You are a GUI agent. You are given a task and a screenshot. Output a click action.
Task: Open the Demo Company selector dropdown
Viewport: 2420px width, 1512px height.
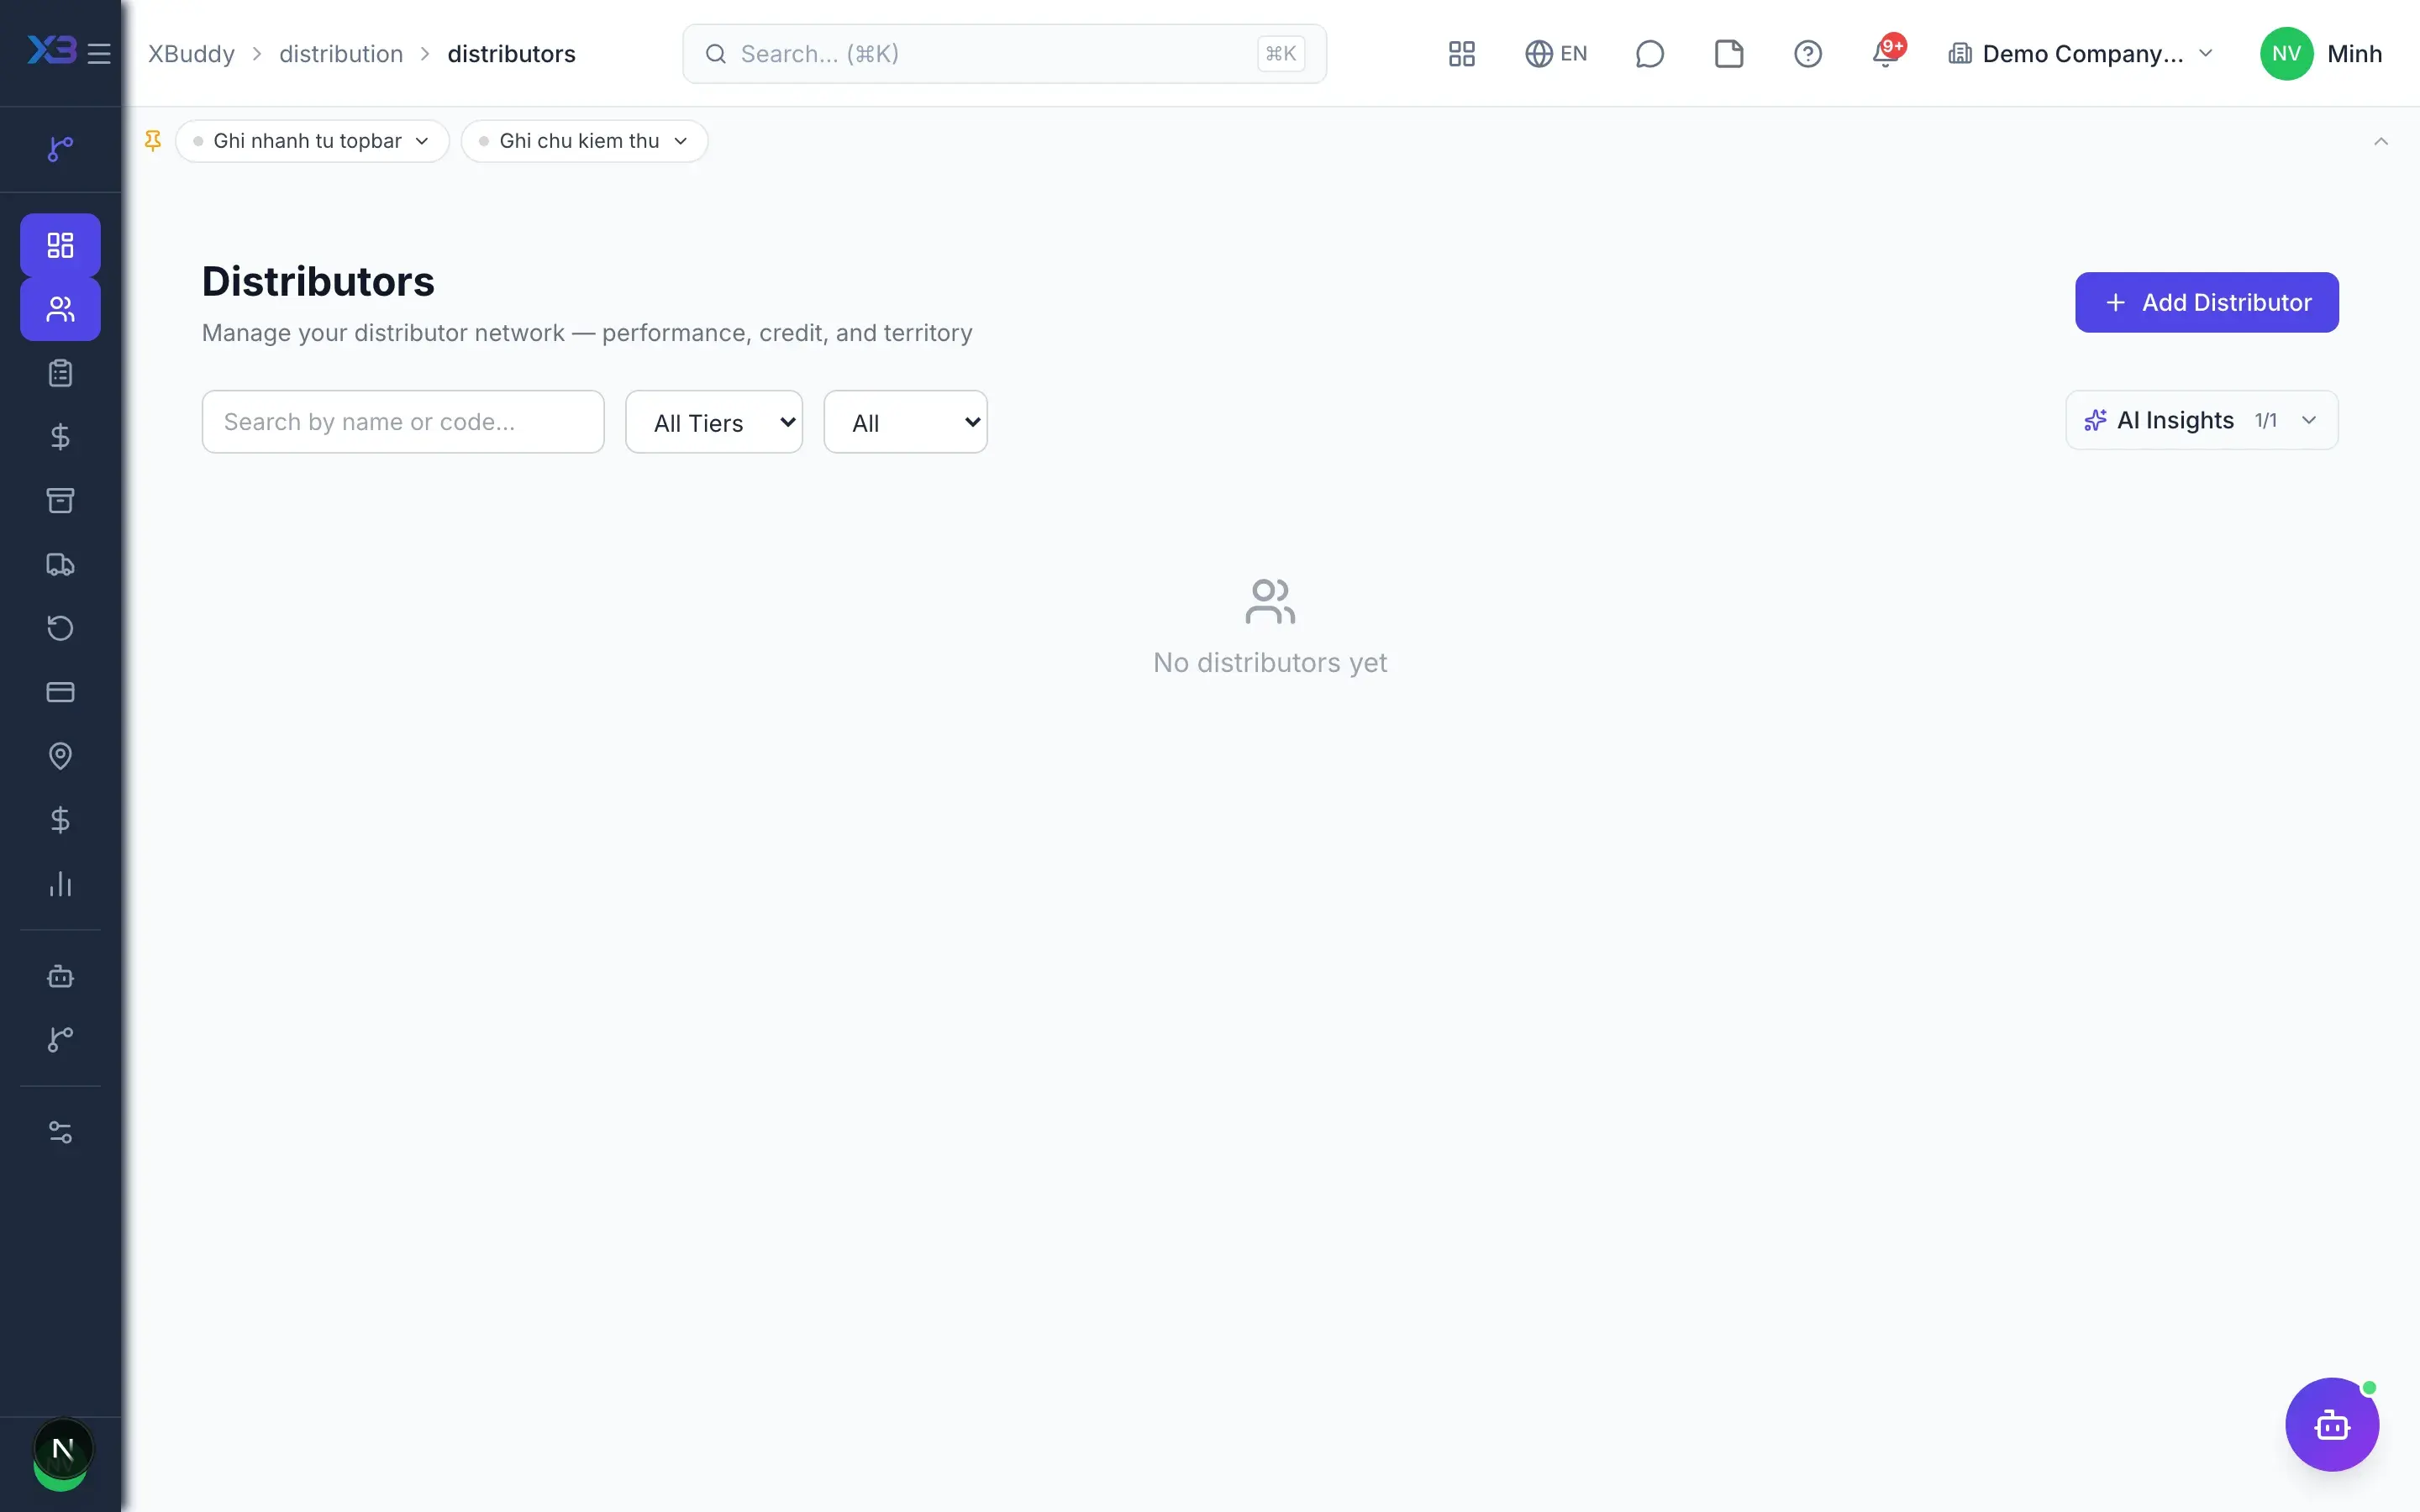click(x=2082, y=53)
